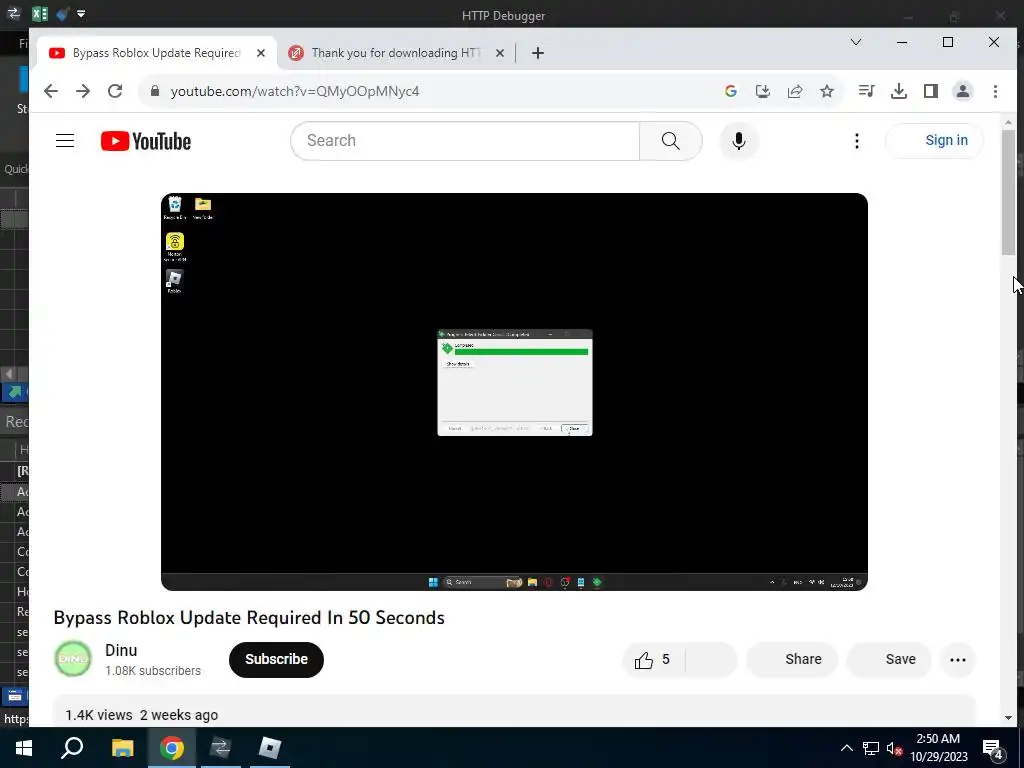The height and width of the screenshot is (768, 1024).
Task: Go forward with Chrome's forward arrow
Action: coord(83,91)
